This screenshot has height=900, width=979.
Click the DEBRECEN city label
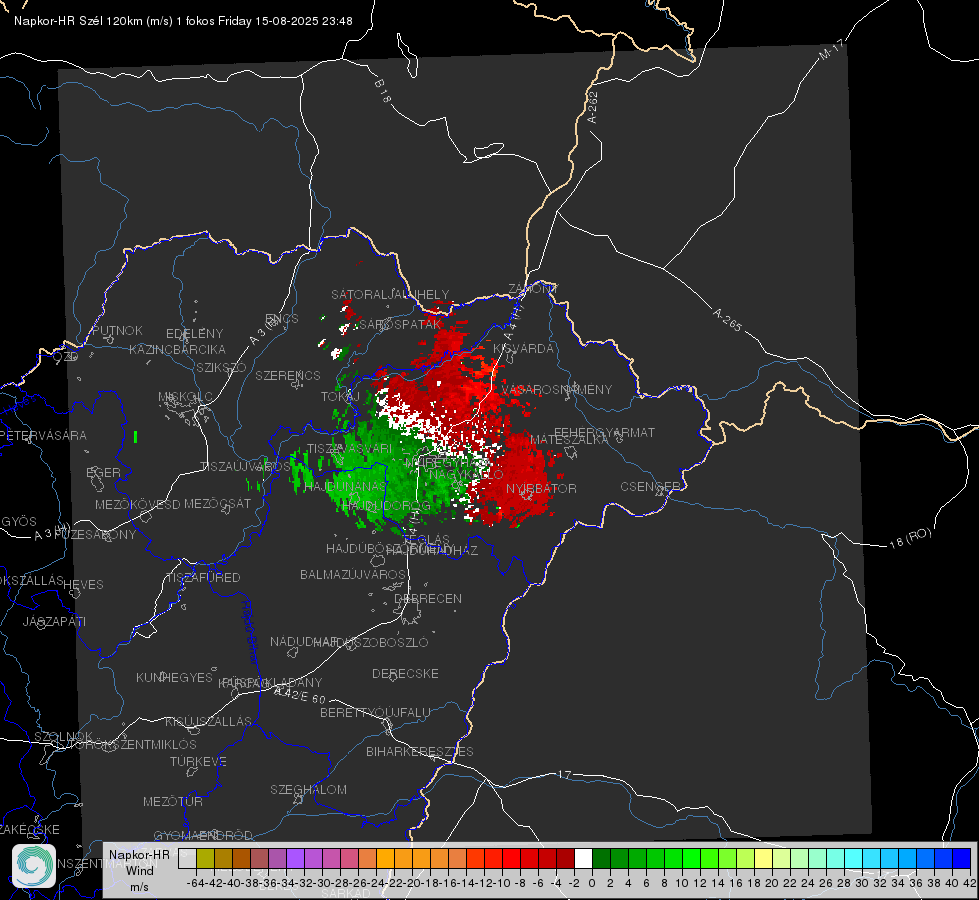click(428, 598)
